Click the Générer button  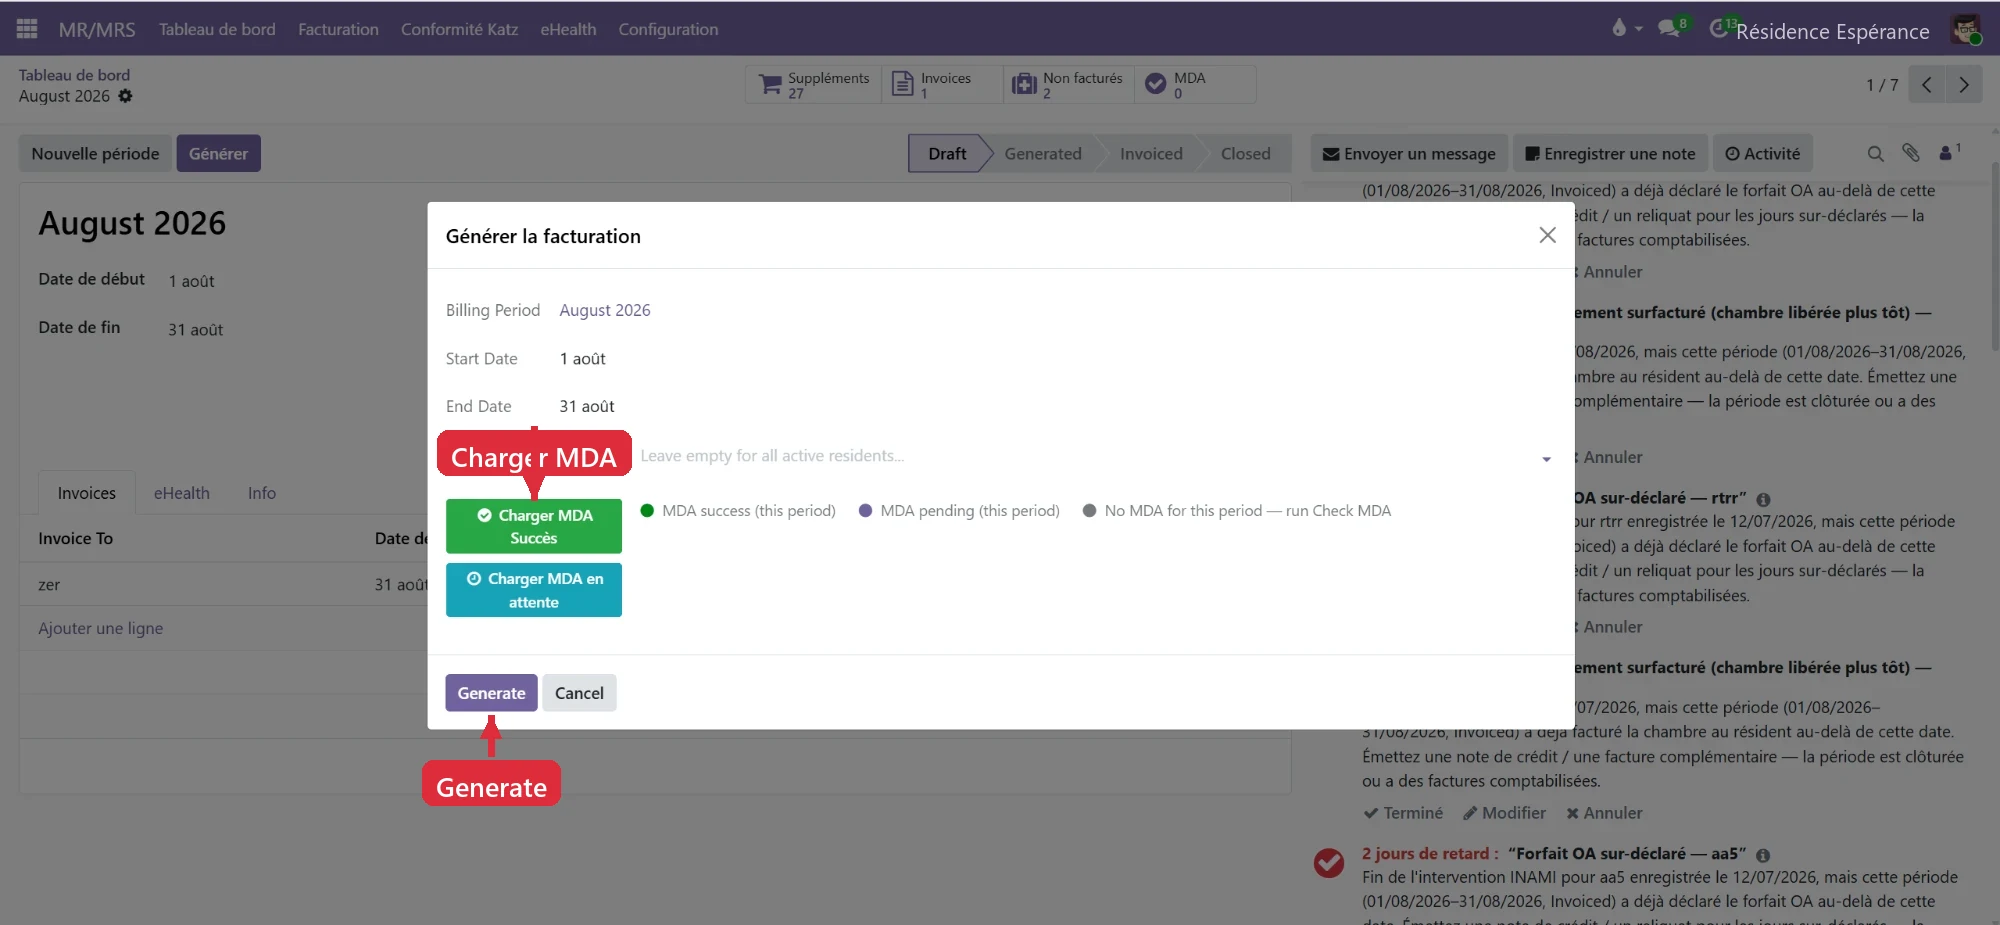tap(218, 153)
